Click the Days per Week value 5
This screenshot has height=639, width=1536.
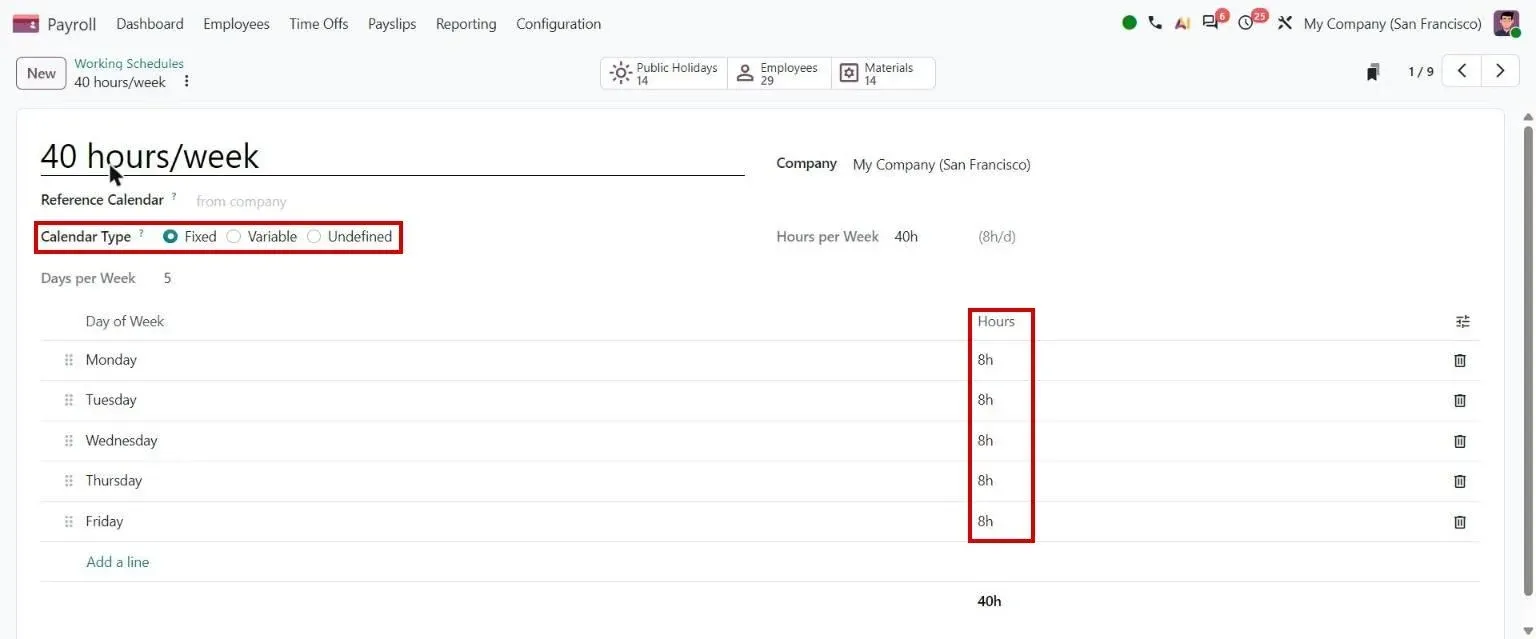pos(167,278)
